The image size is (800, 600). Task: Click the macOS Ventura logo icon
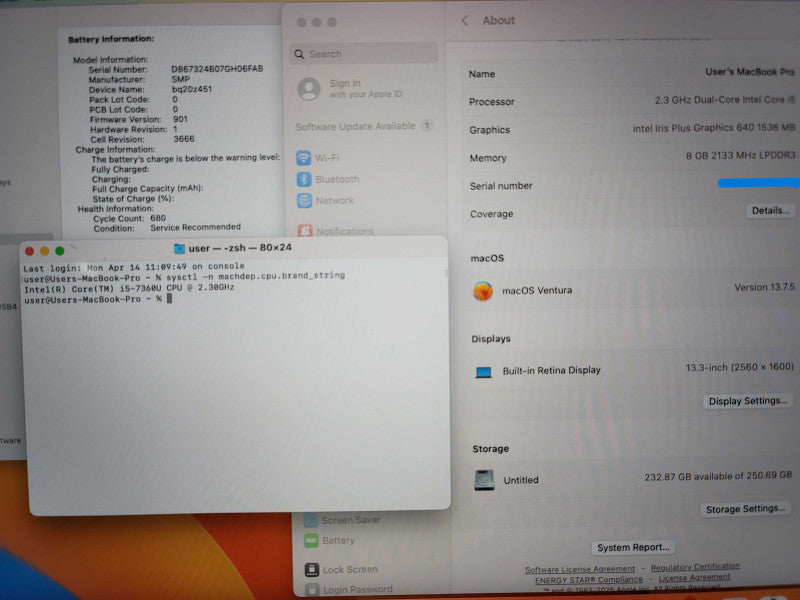coord(483,291)
